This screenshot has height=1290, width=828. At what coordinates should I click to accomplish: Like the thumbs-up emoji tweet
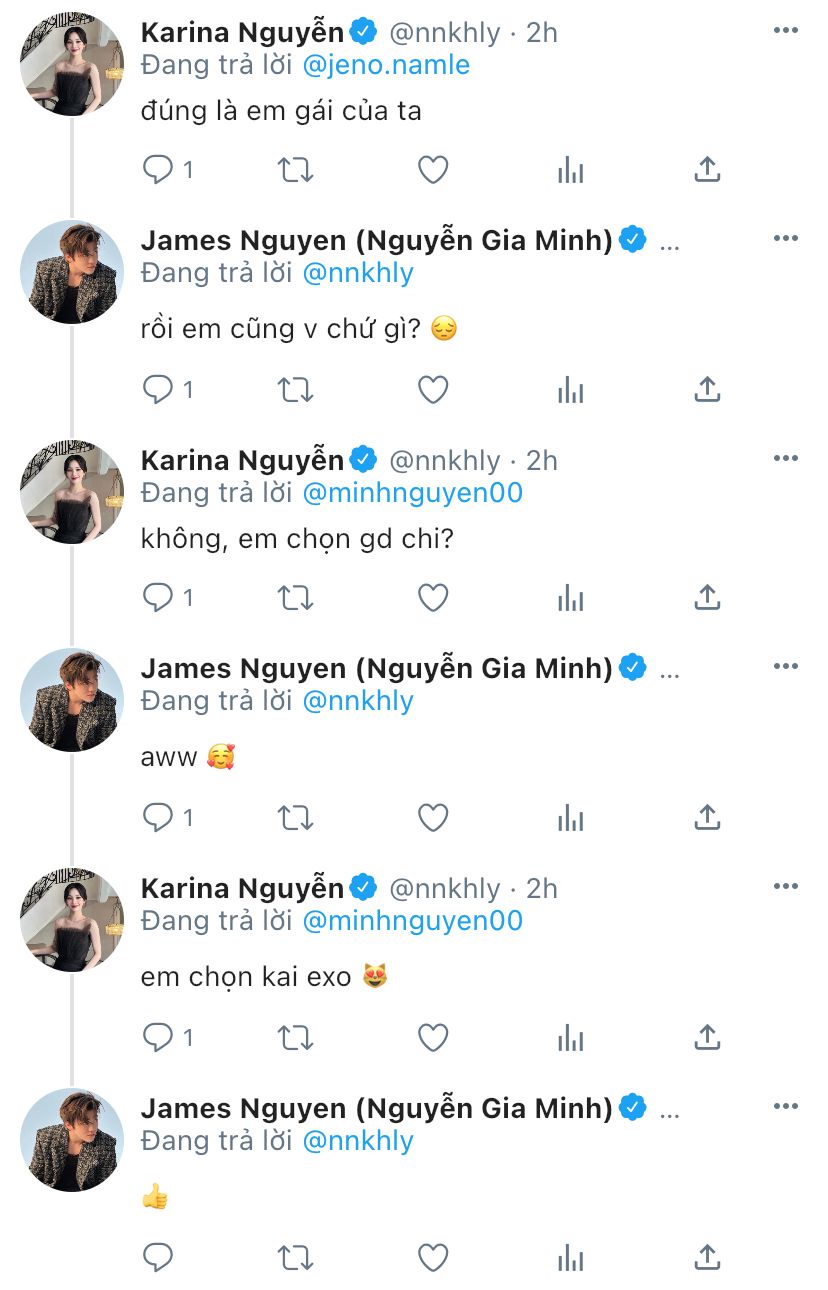coord(432,1257)
